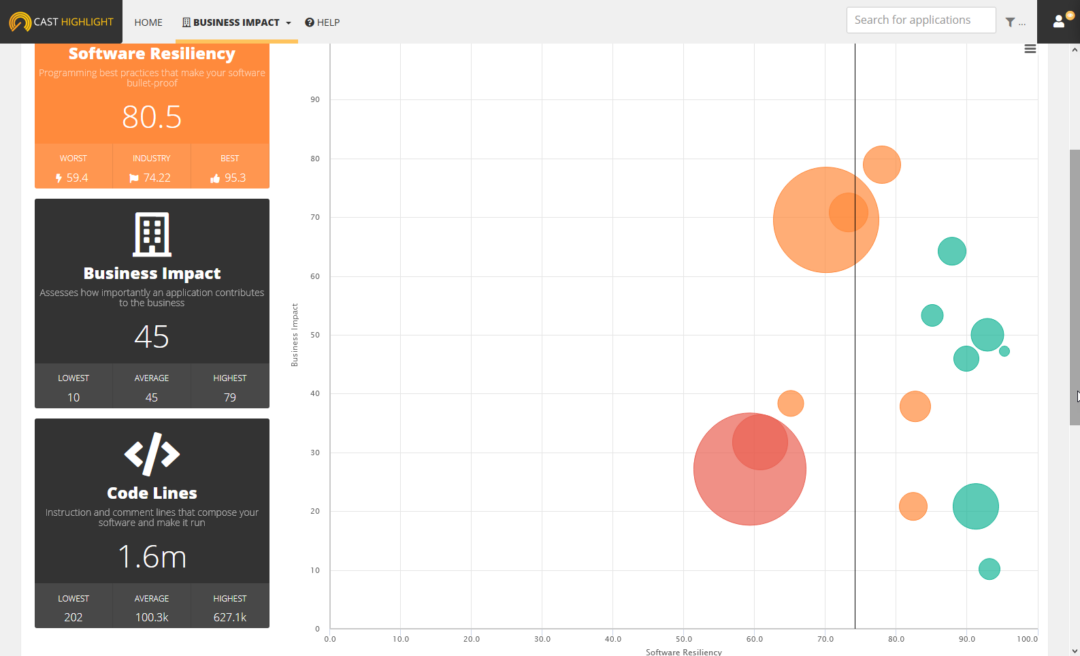Screen dimensions: 1080x656
Task: Click the Search for applications field
Action: coord(920,19)
